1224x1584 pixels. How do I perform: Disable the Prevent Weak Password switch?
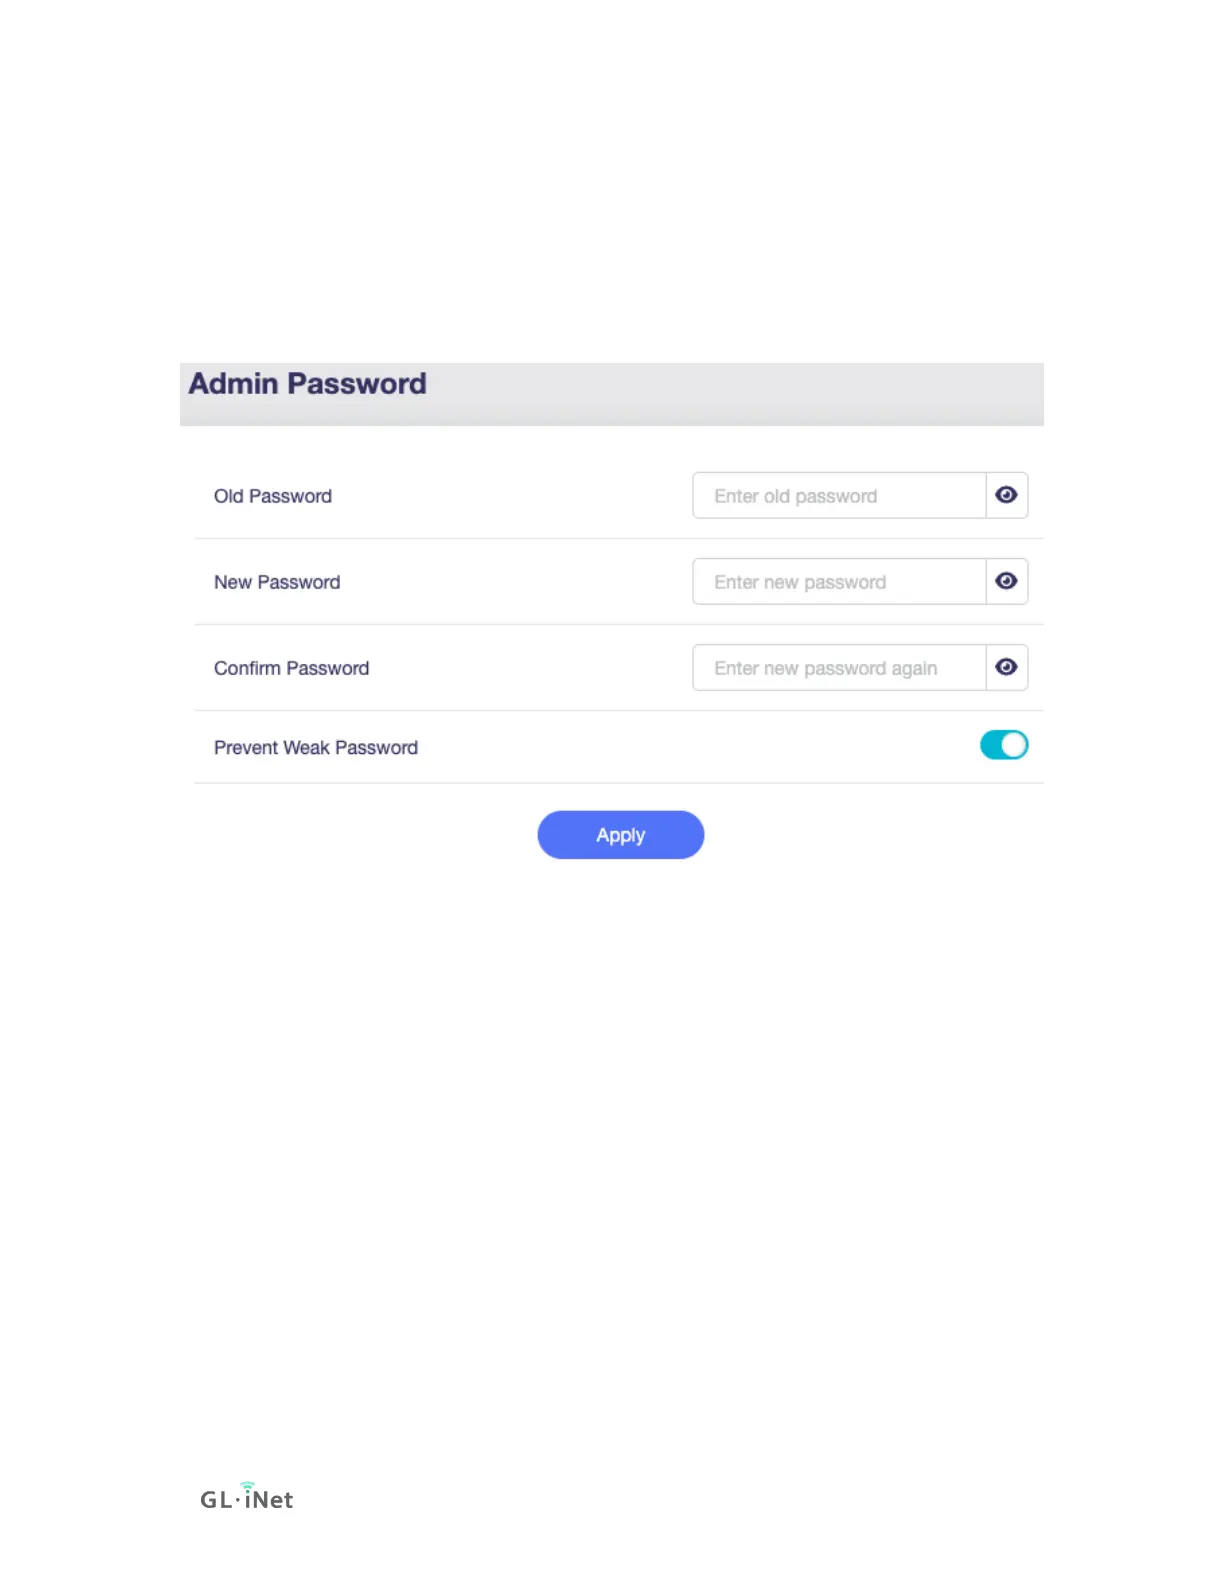[1004, 745]
